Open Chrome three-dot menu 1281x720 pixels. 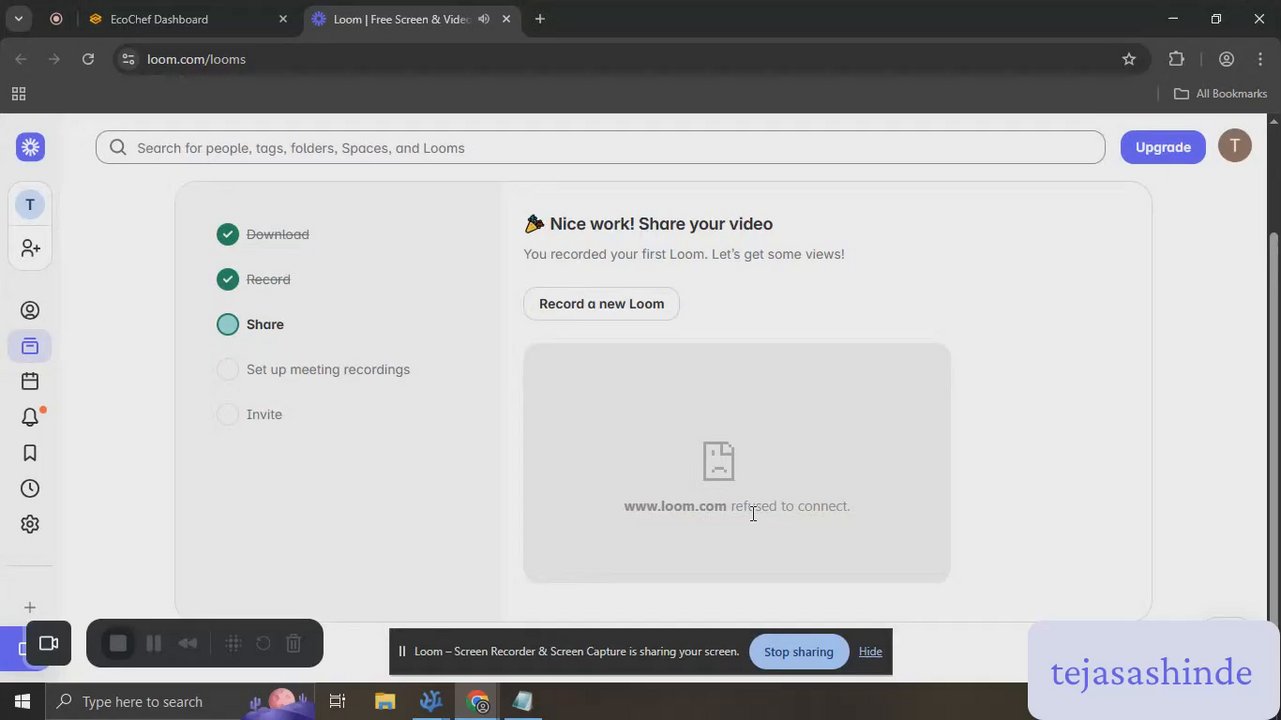tap(1259, 59)
